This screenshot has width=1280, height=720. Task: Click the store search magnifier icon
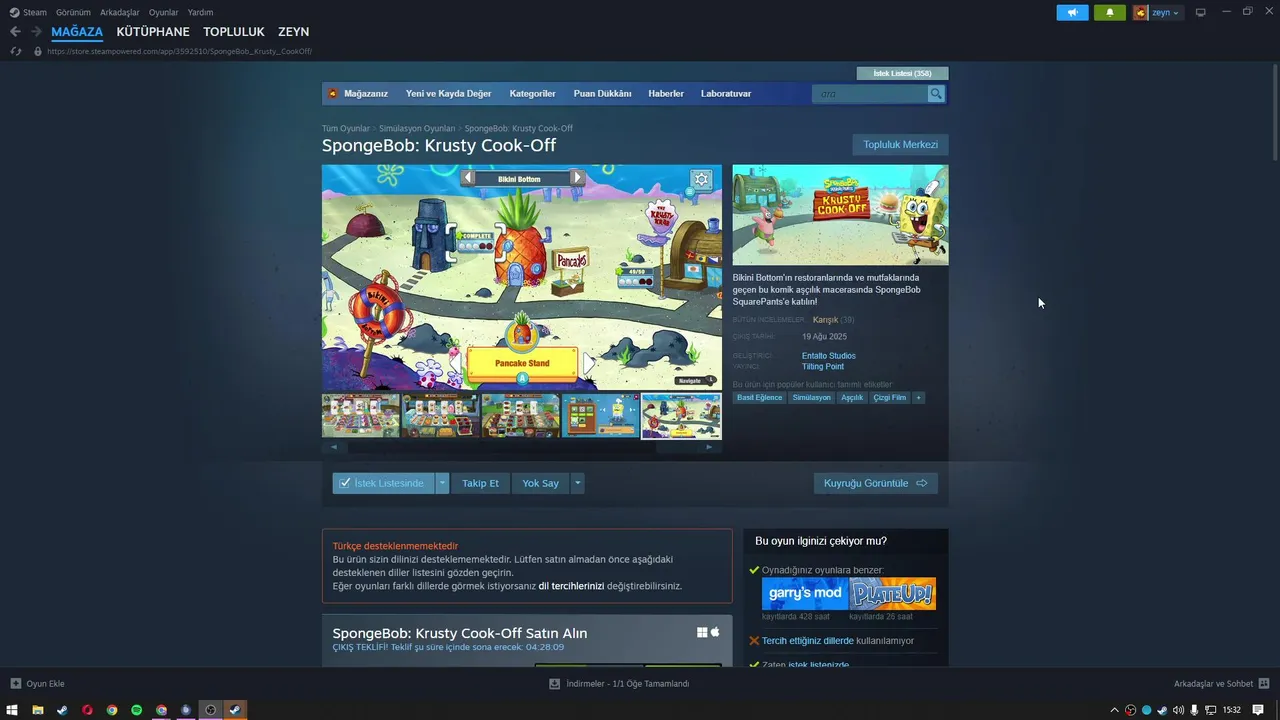936,94
